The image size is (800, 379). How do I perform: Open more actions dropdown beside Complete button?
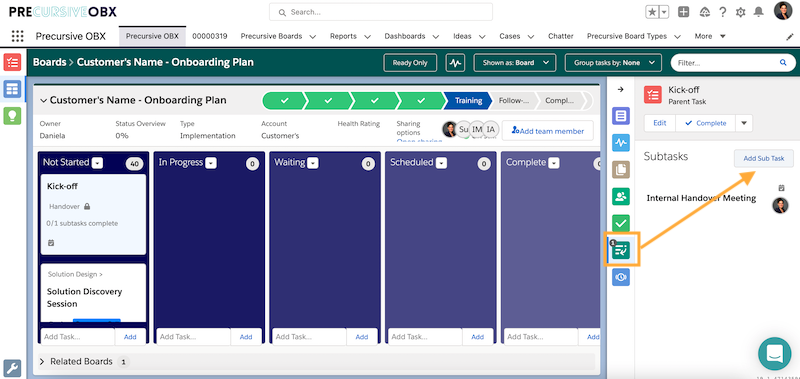tap(743, 123)
